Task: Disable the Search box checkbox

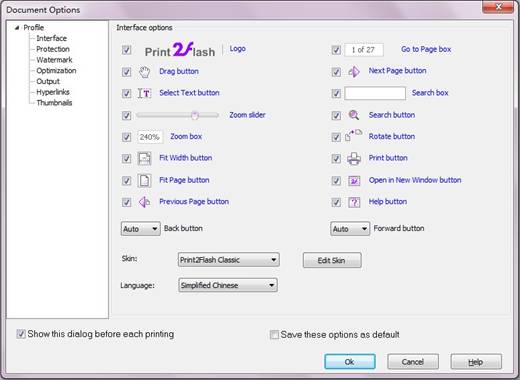Action: point(336,94)
